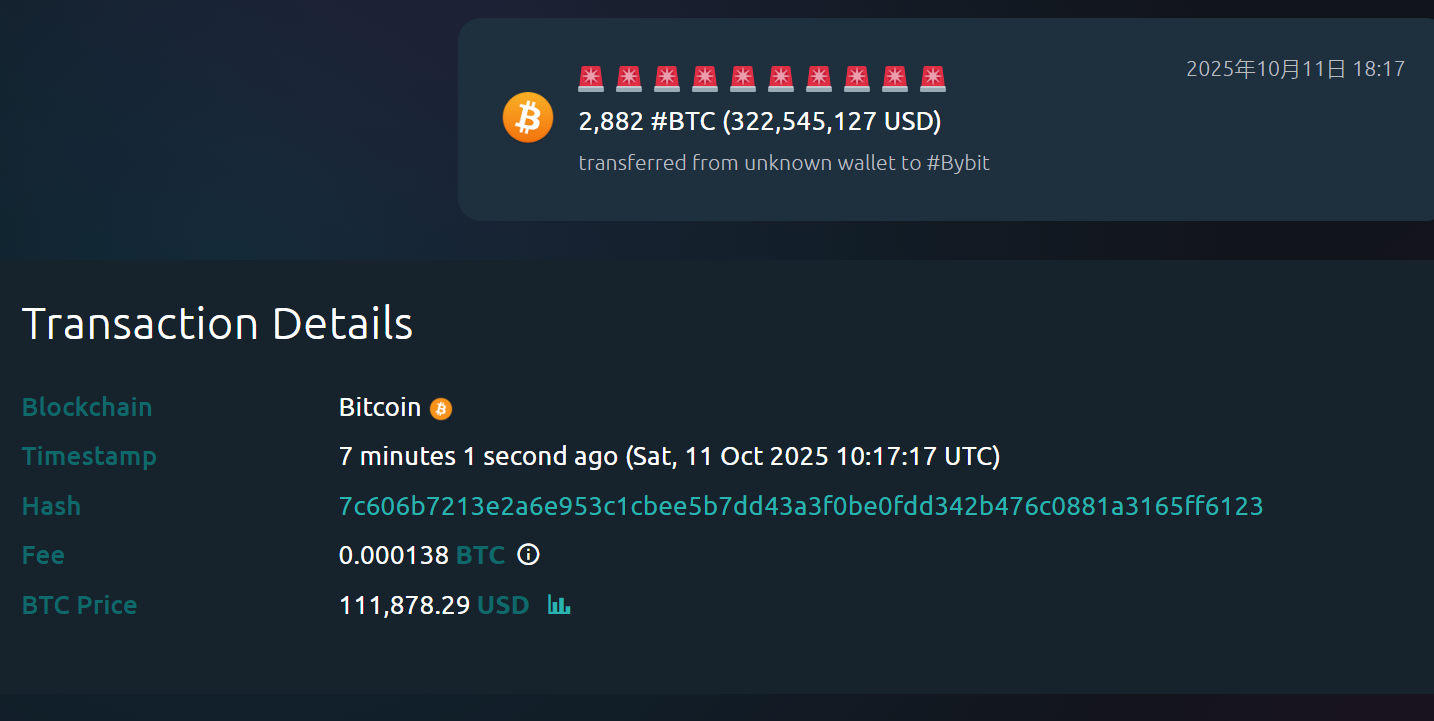The width and height of the screenshot is (1434, 721).
Task: Click the alert date 2025年10月11日 18:17
Action: 1295,69
